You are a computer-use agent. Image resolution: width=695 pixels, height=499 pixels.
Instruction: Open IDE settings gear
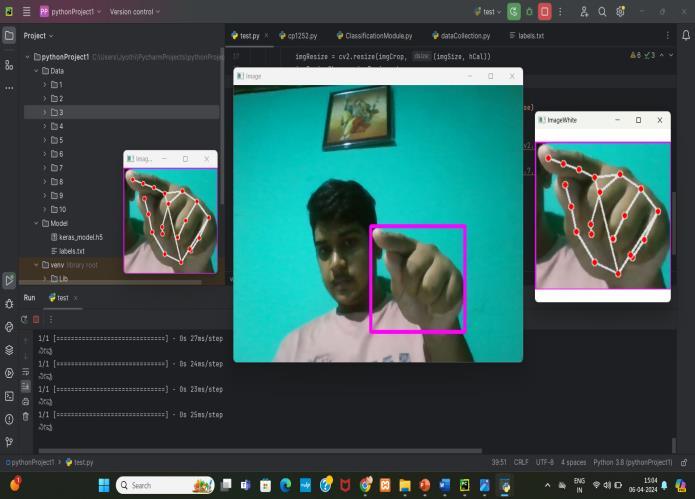click(620, 12)
